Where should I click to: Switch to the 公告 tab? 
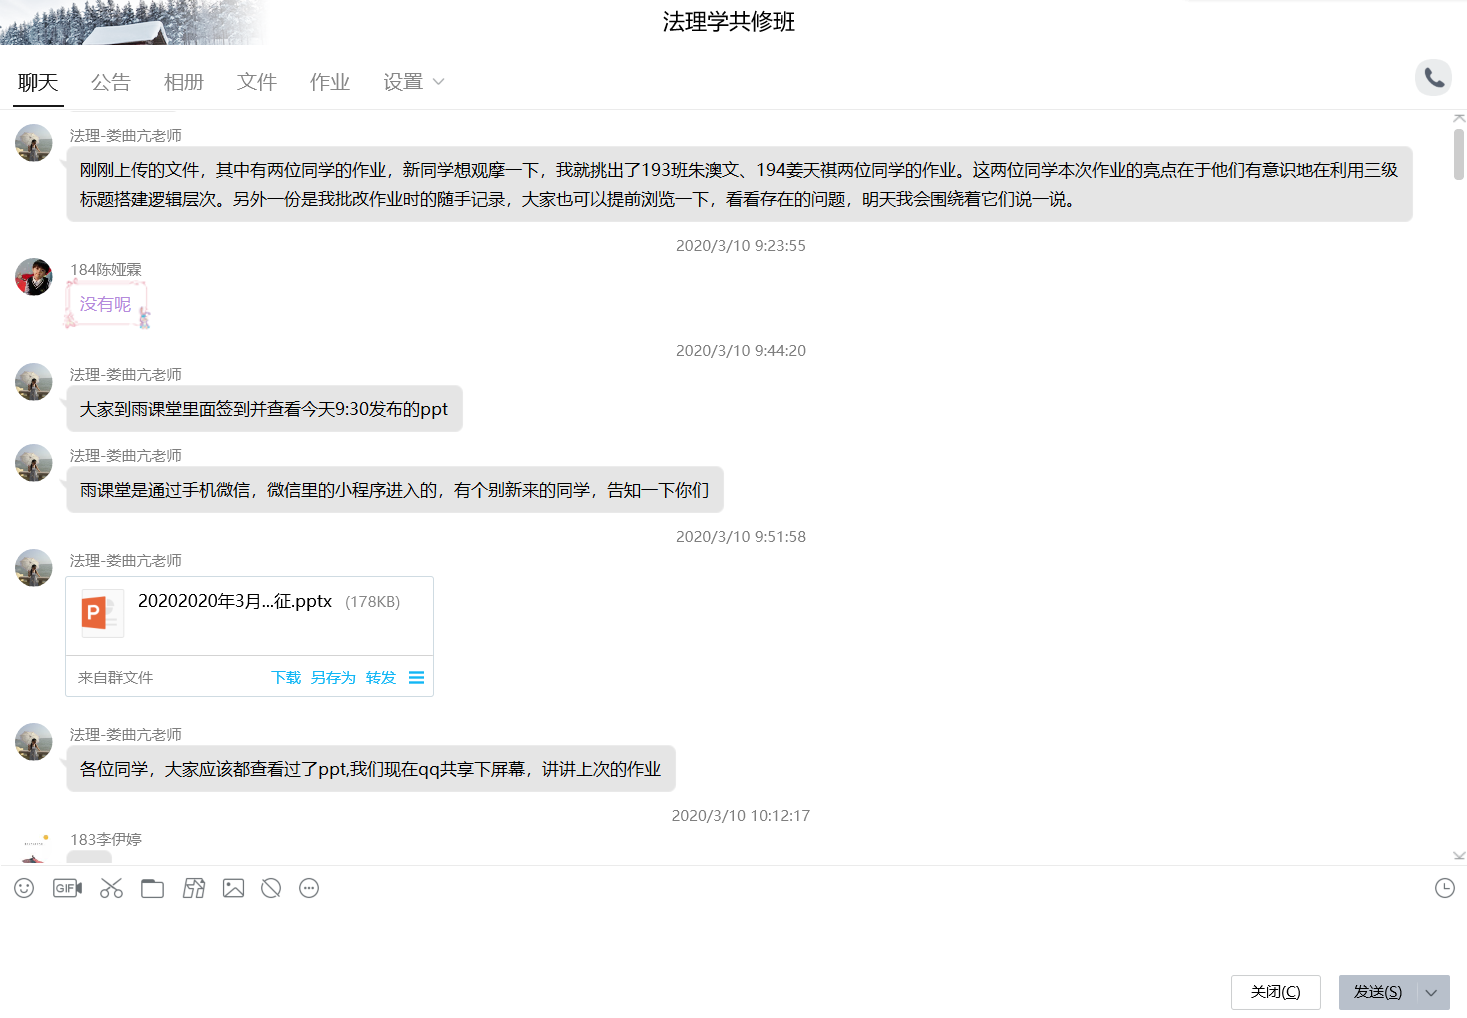click(x=110, y=82)
